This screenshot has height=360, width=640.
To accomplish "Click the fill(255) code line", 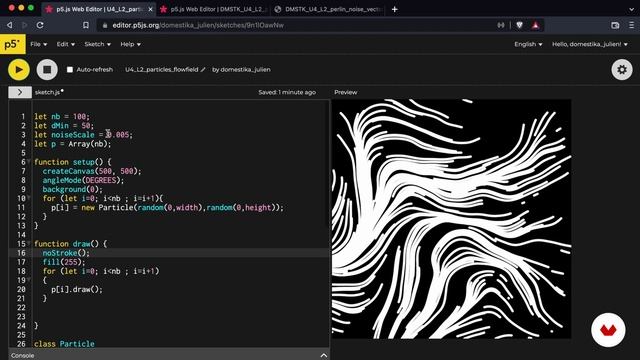I will 64,262.
